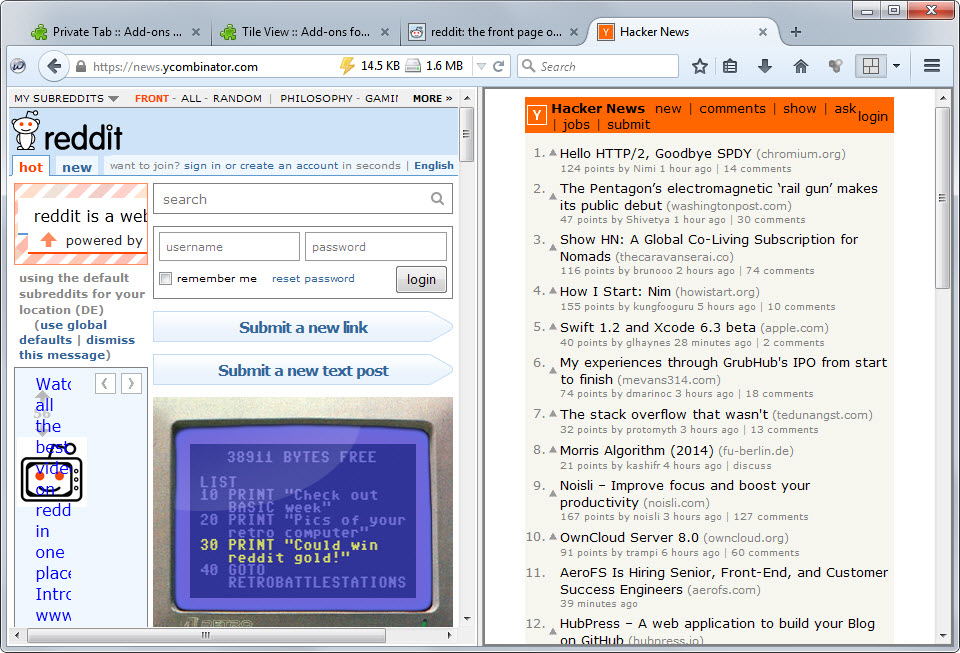Image resolution: width=960 pixels, height=653 pixels.
Task: Open the Downloads arrow icon
Action: (765, 66)
